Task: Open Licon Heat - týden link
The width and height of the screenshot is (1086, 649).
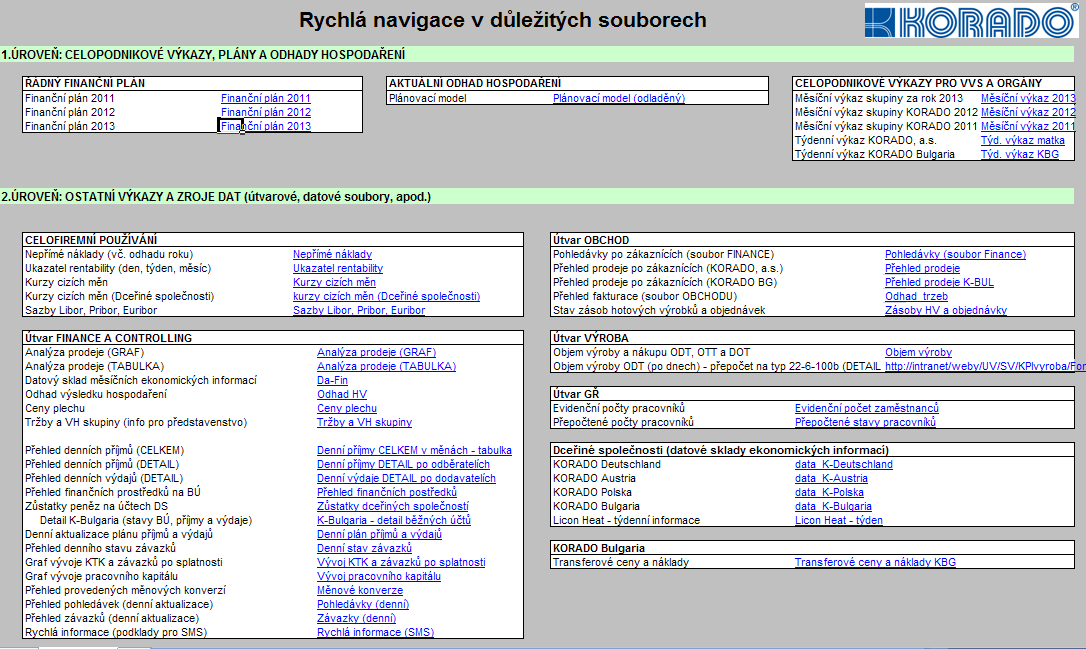Action: (839, 520)
